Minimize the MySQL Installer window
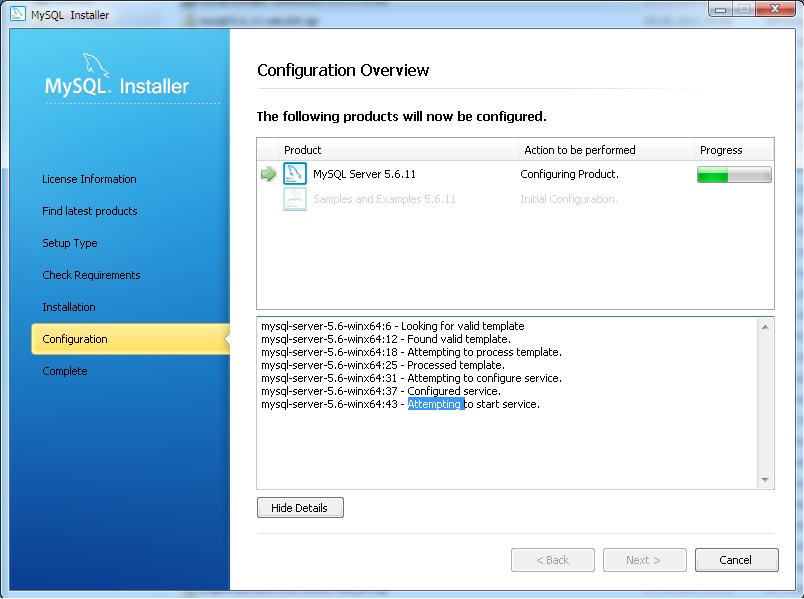The width and height of the screenshot is (804, 599). 721,9
